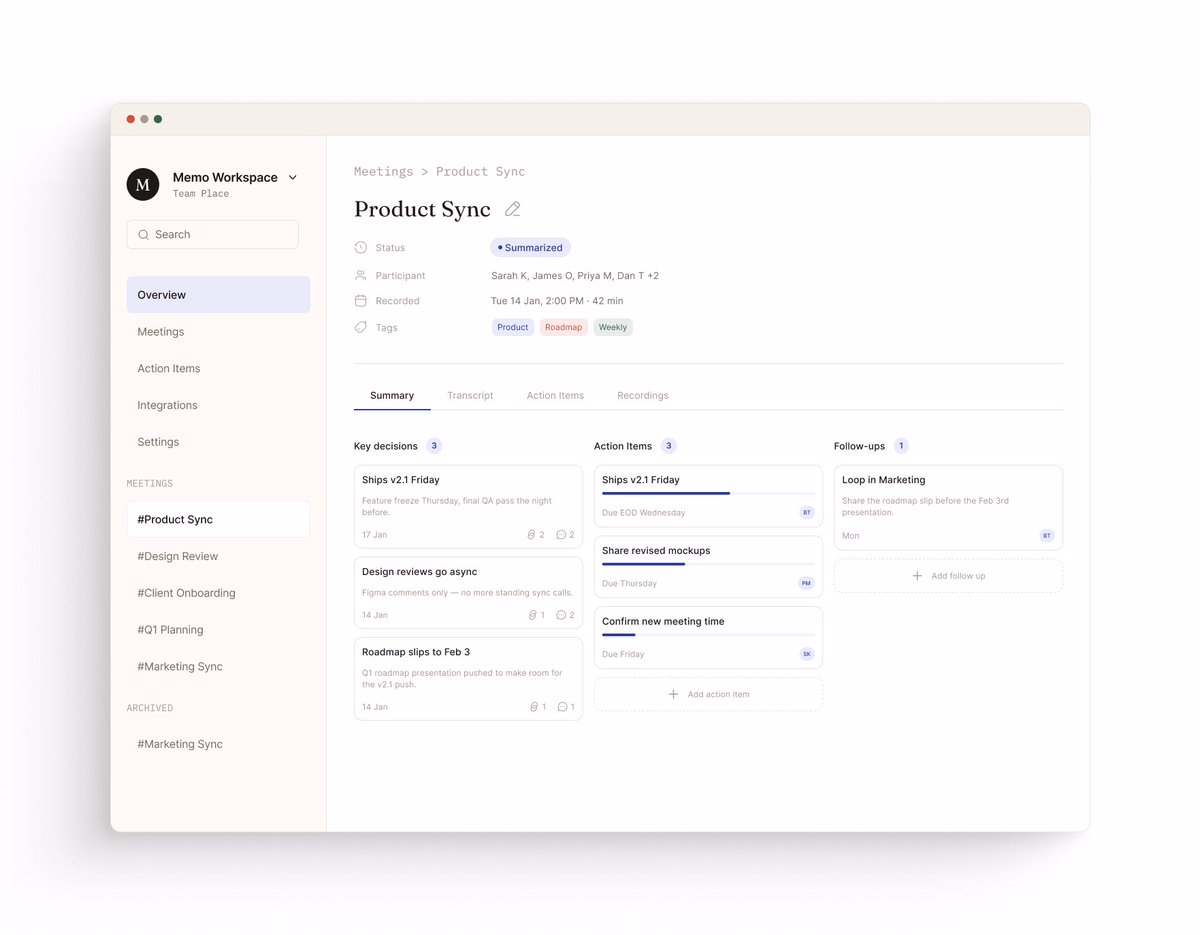Click the BT avatar on Loop in Marketing

point(1047,536)
